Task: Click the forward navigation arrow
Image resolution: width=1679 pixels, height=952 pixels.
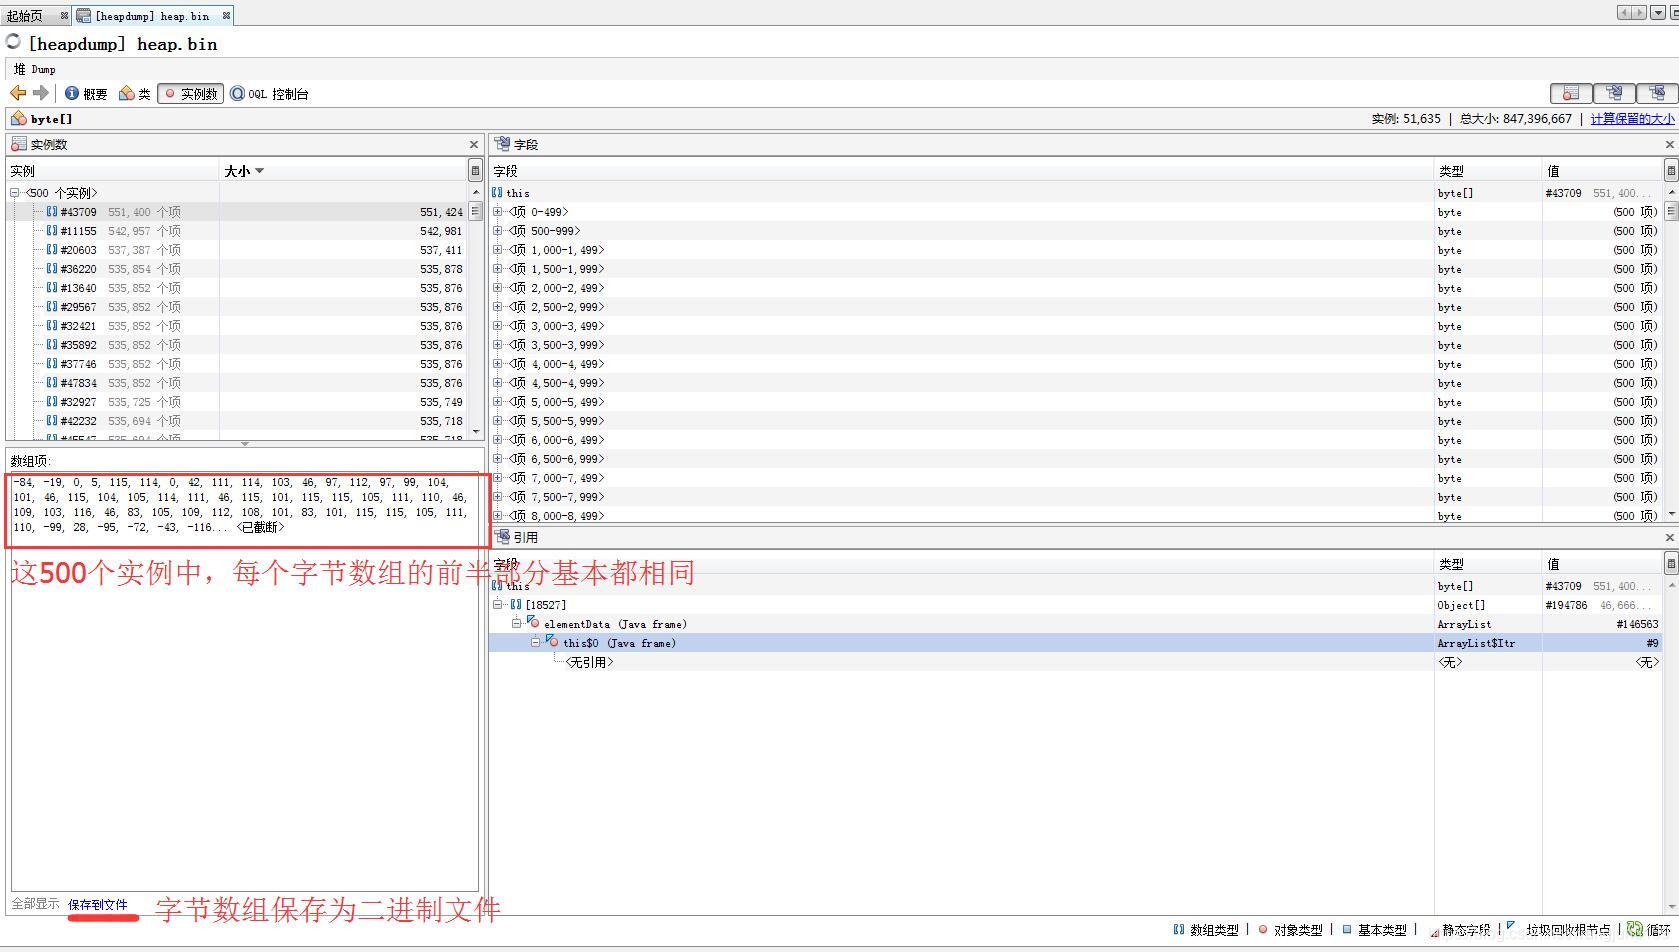Action: 40,93
